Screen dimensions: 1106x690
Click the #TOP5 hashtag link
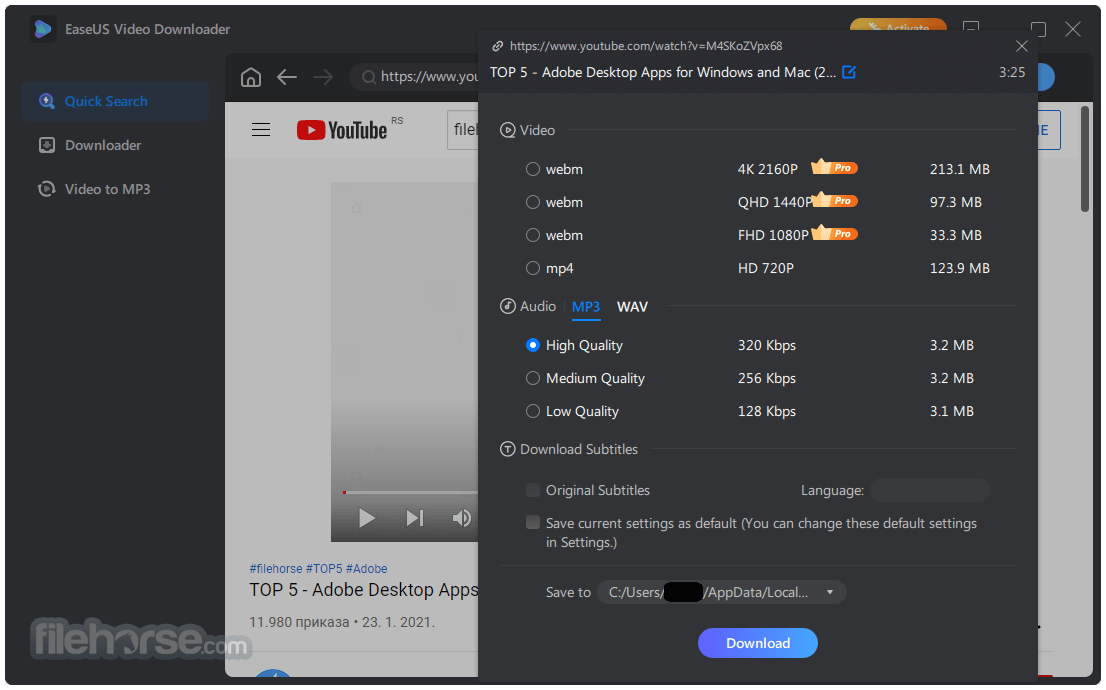[x=324, y=569]
